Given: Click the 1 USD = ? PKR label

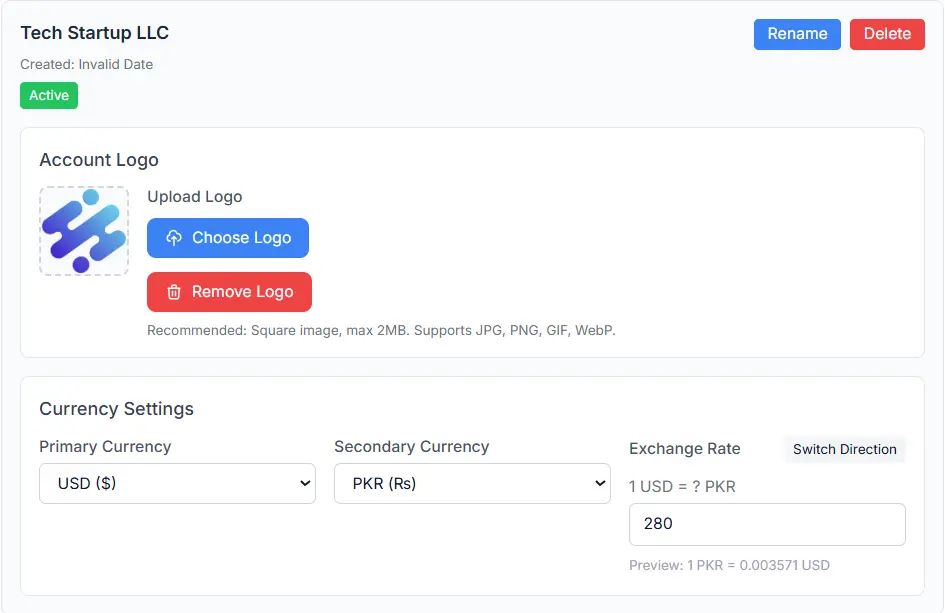Looking at the screenshot, I should (683, 486).
